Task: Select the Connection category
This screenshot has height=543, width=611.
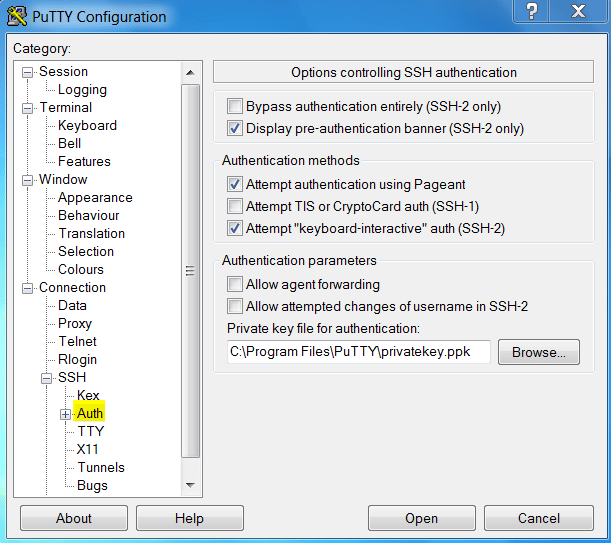Action: tap(72, 288)
